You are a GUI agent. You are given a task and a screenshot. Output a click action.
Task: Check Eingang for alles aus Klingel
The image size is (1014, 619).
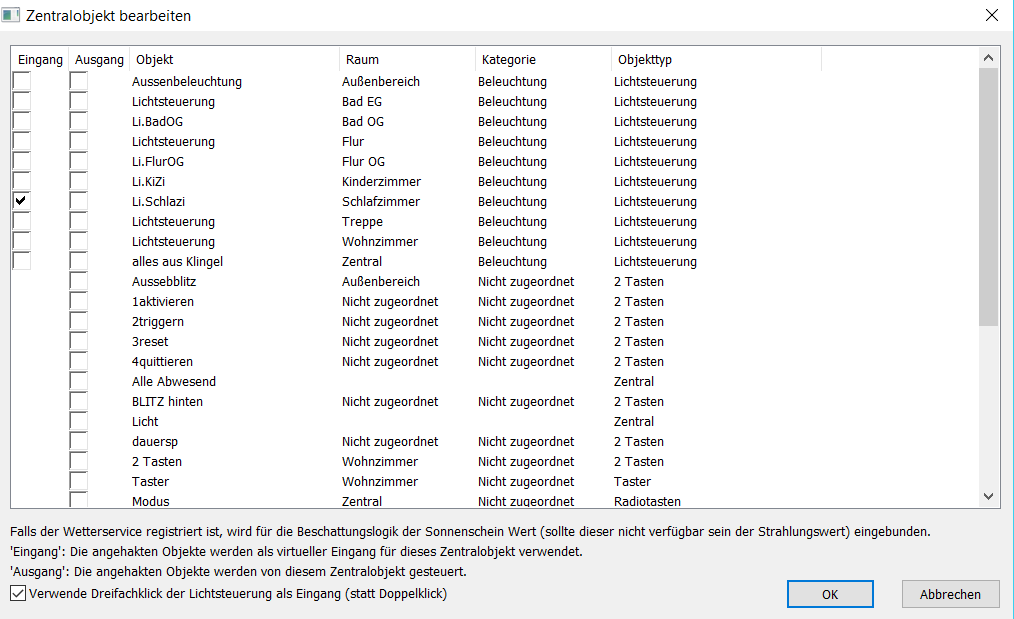coord(21,261)
